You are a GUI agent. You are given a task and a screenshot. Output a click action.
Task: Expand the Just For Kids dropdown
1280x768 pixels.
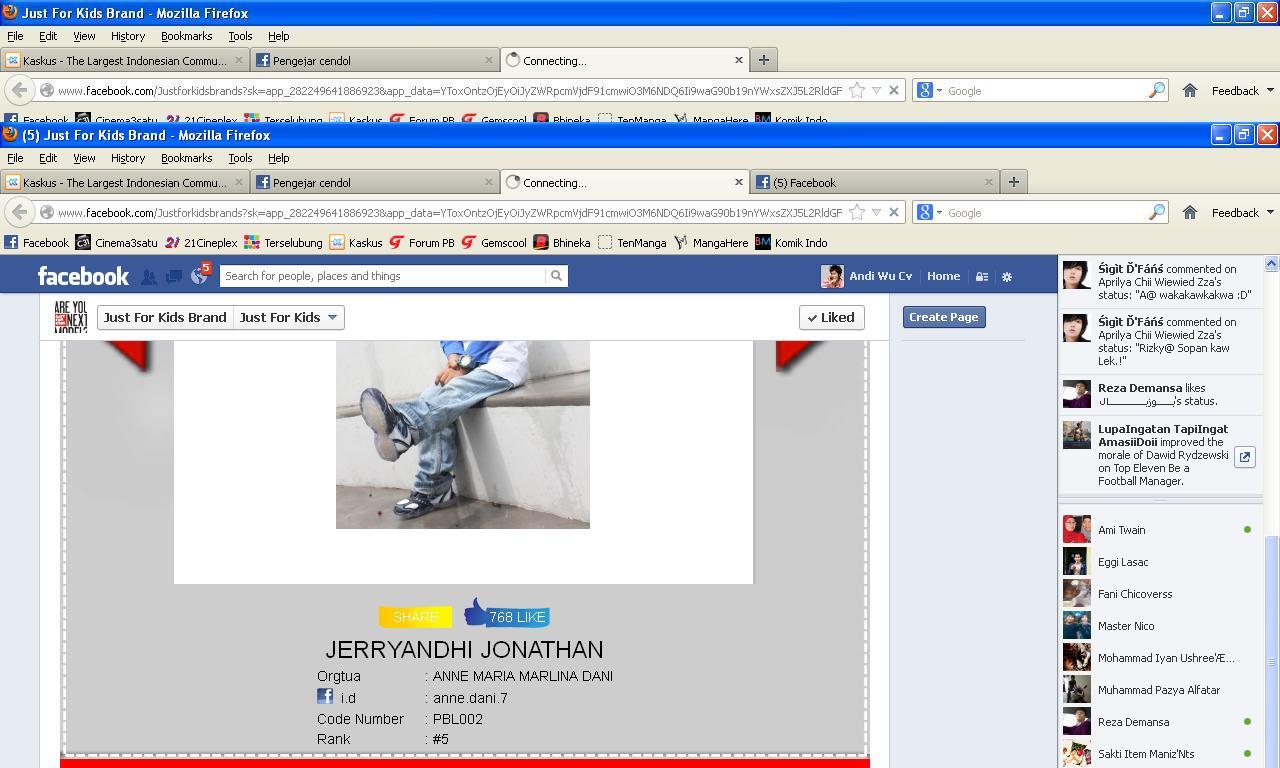point(289,317)
